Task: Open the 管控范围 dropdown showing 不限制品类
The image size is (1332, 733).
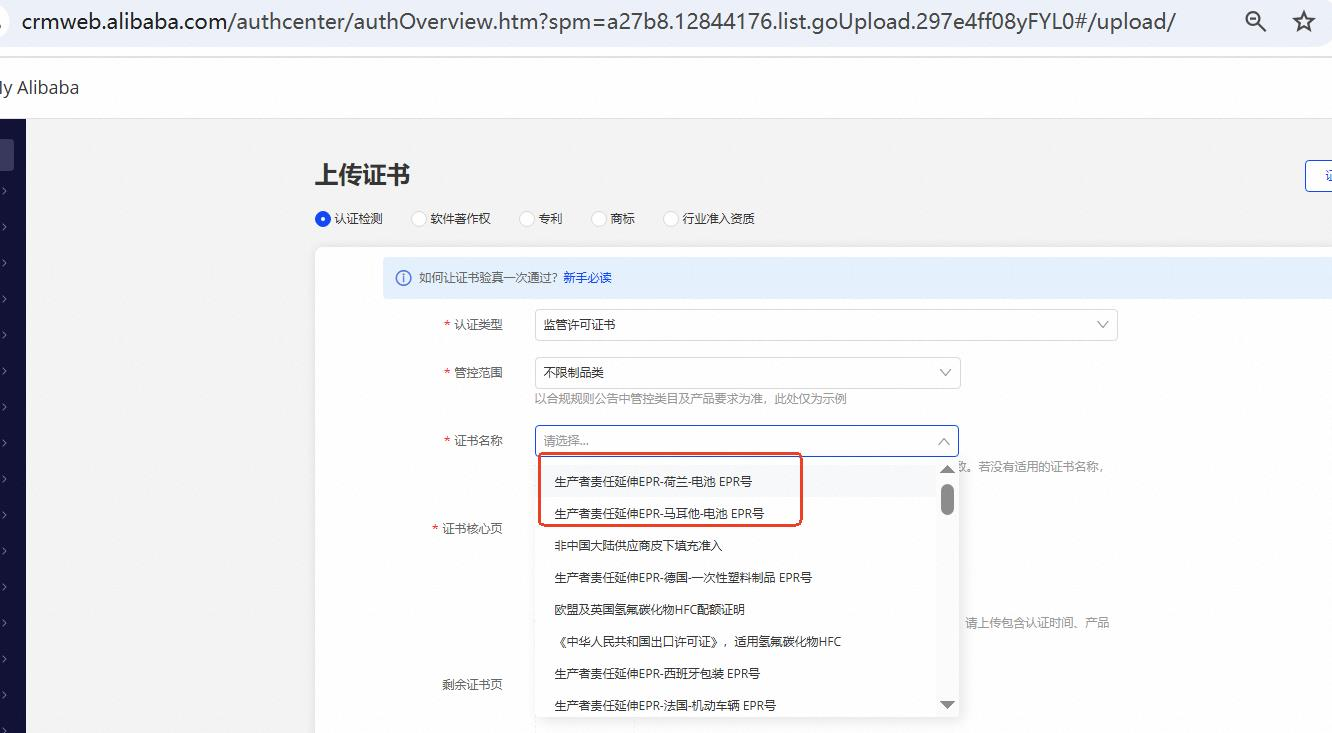Action: (x=748, y=373)
